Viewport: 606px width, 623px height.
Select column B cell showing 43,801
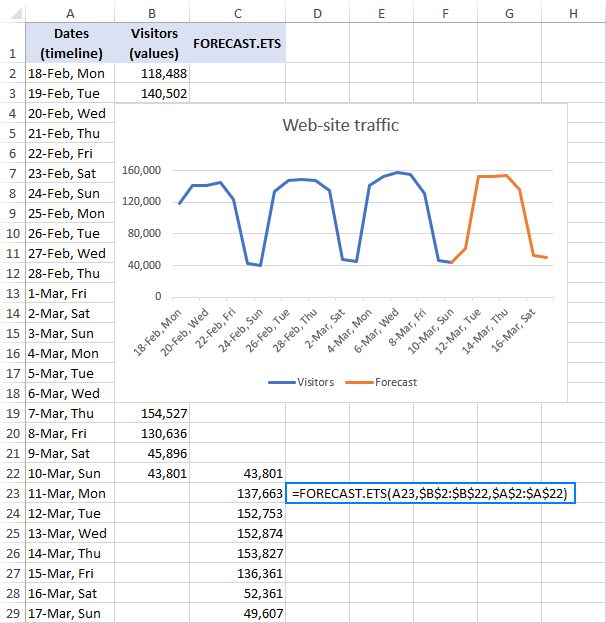point(152,473)
